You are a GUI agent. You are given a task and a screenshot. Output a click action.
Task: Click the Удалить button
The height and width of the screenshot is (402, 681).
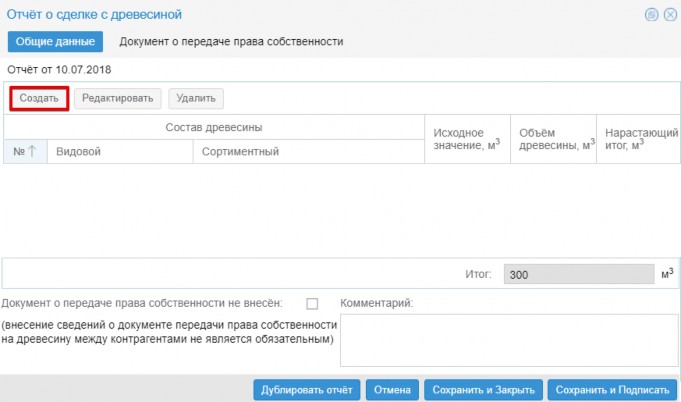tap(196, 99)
